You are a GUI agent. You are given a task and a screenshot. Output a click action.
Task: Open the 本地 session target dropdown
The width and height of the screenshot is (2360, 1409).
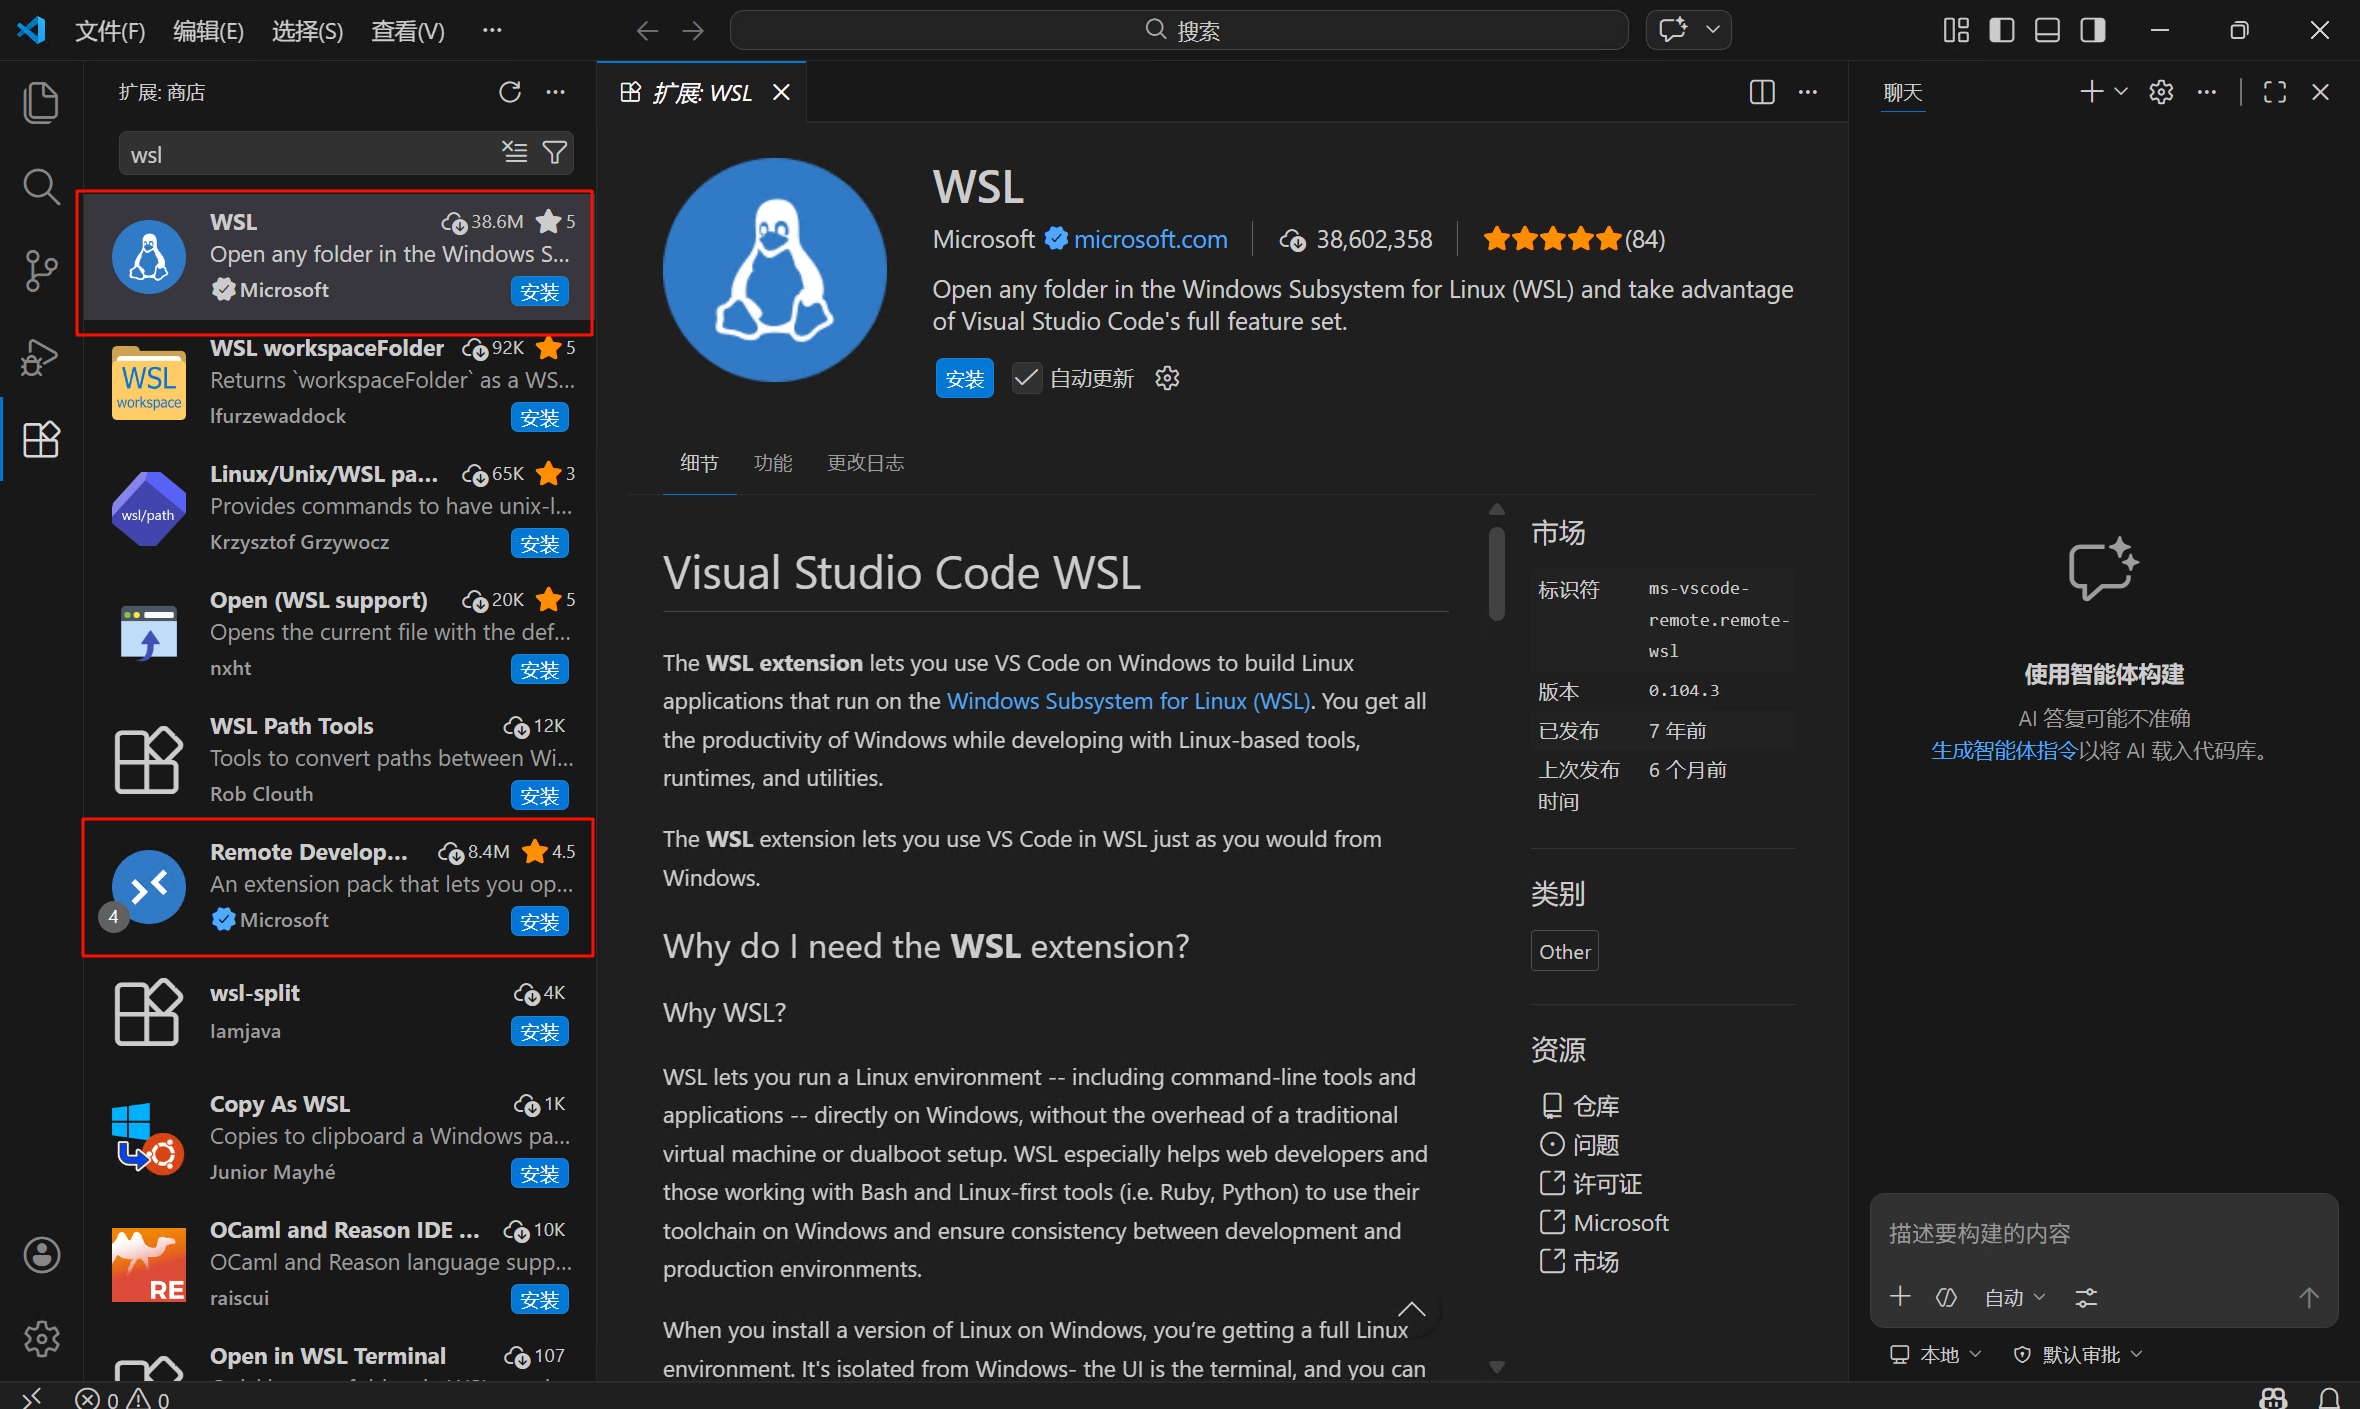pyautogui.click(x=1936, y=1354)
